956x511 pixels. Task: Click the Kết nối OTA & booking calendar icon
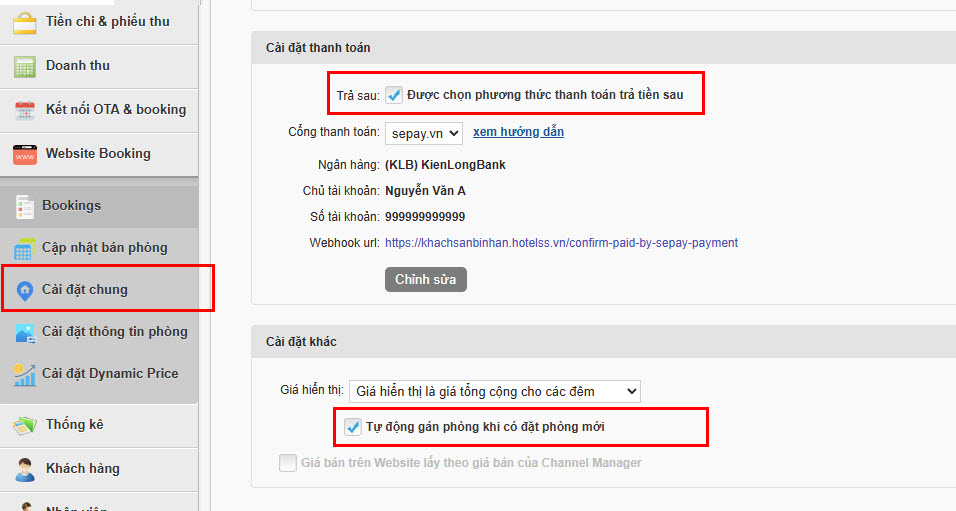tap(24, 110)
